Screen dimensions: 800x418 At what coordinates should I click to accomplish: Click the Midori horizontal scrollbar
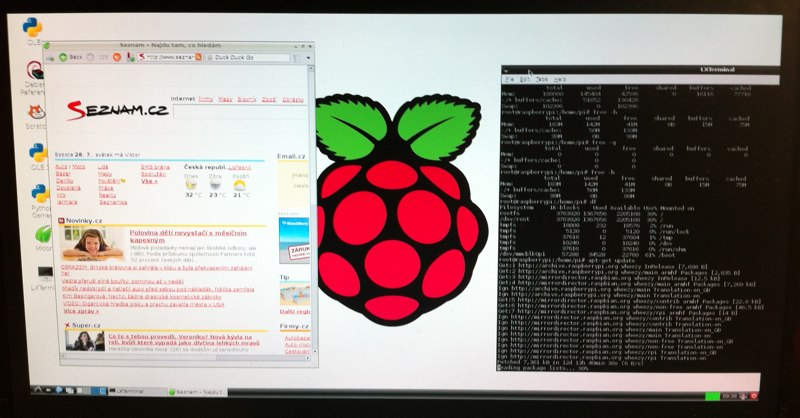pos(184,359)
